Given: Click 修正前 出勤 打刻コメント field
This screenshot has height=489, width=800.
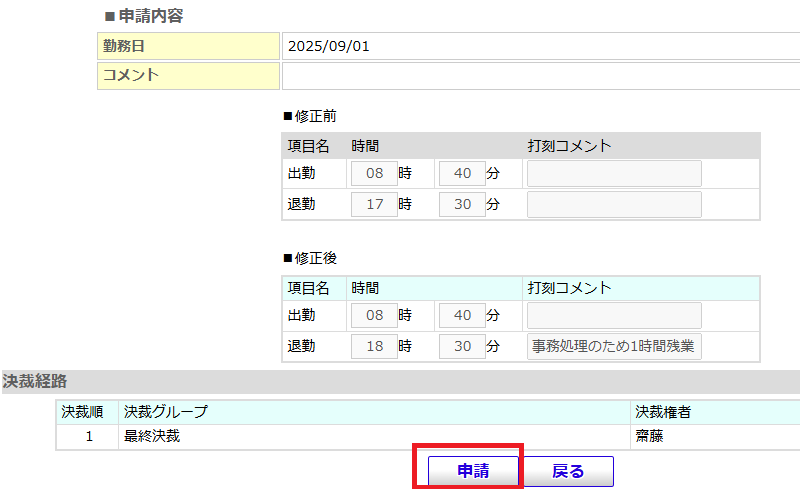Looking at the screenshot, I should 614,174.
